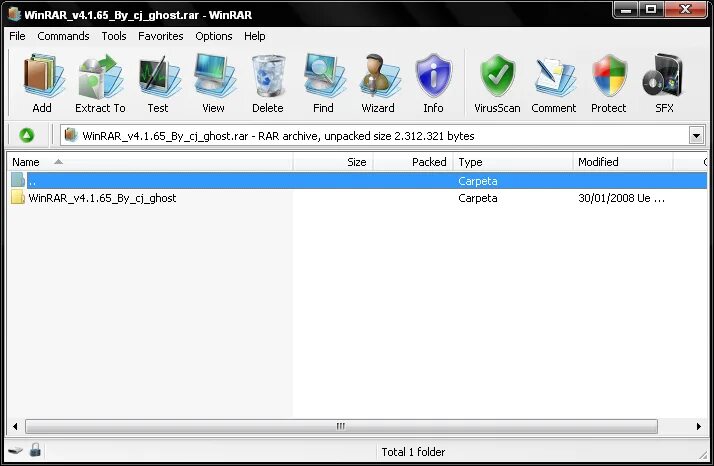Open the Commands menu
The width and height of the screenshot is (714, 466).
63,36
